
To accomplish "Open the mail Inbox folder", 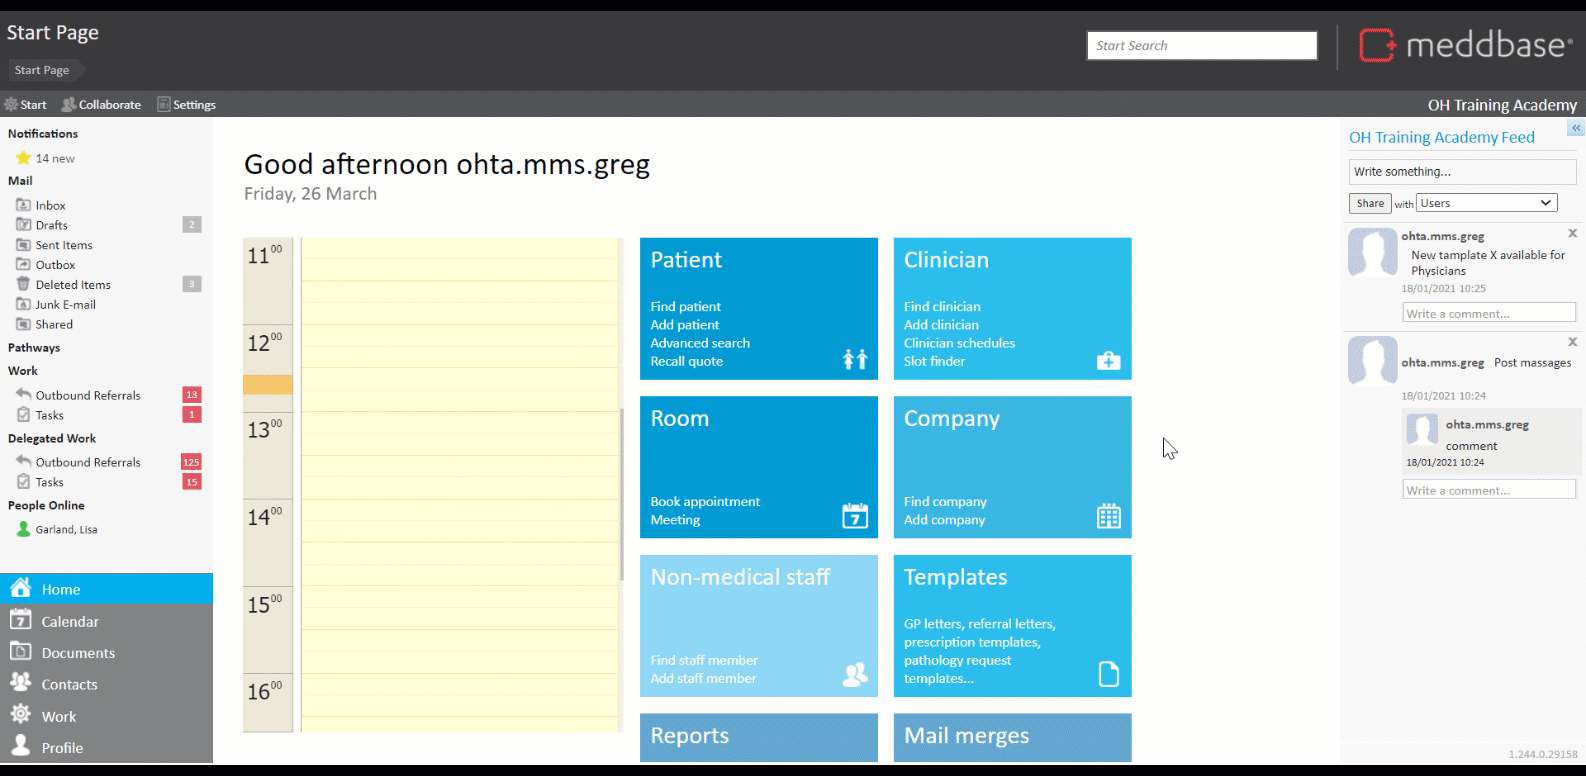I will tap(50, 205).
